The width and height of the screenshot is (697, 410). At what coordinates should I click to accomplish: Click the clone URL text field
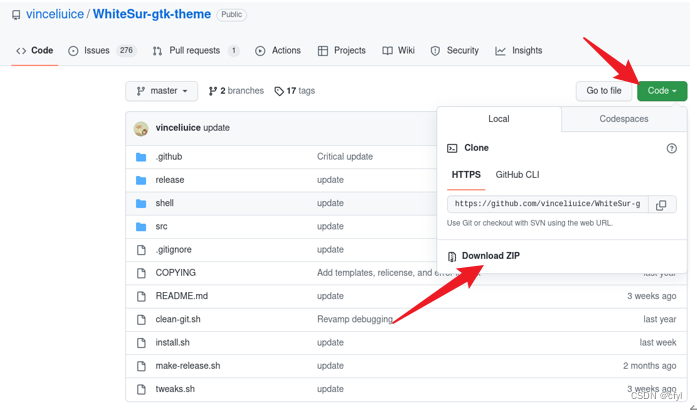[x=548, y=204]
